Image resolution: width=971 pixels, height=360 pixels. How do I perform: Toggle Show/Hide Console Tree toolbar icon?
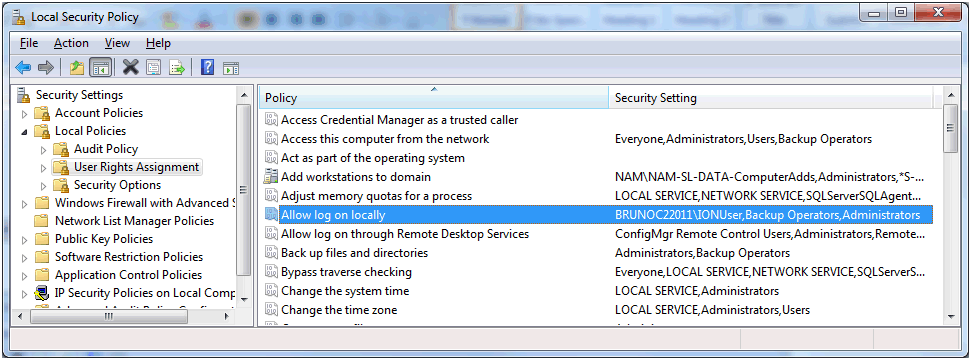pos(100,67)
